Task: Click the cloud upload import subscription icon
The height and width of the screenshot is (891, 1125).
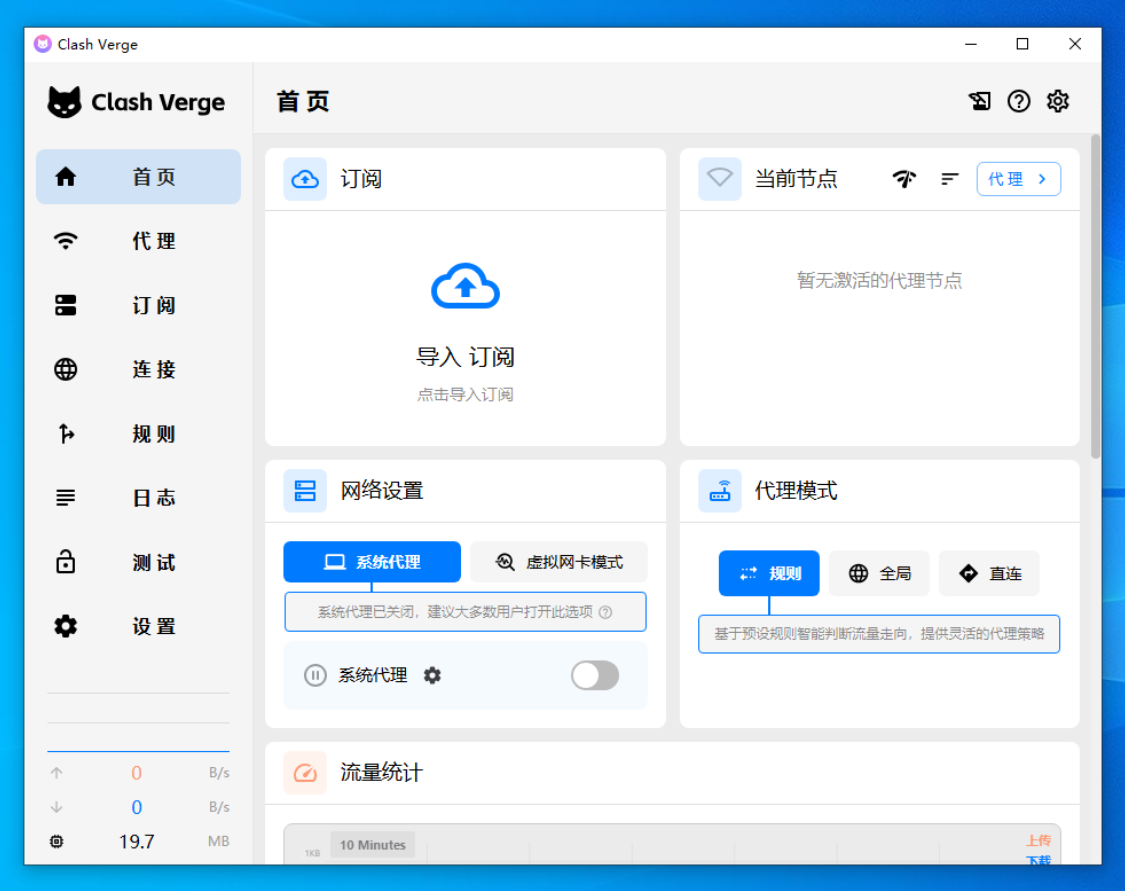Action: point(465,286)
